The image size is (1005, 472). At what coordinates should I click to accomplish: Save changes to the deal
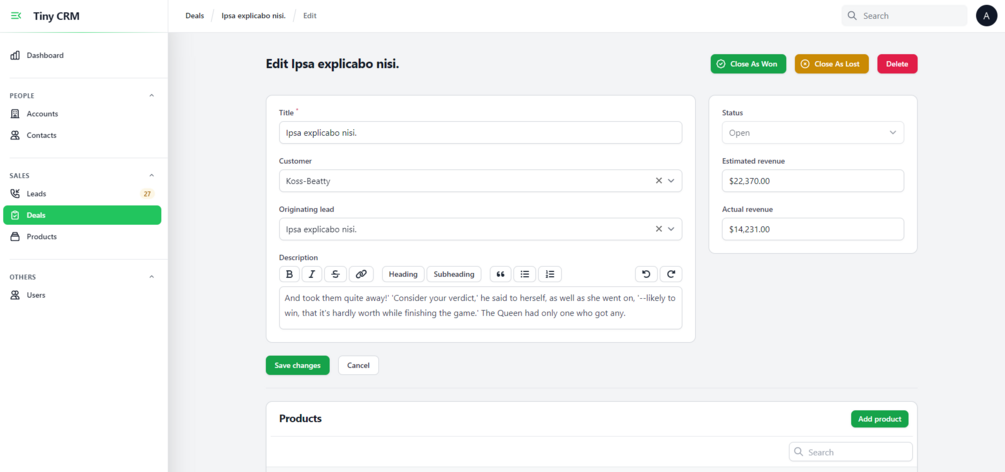(x=297, y=366)
